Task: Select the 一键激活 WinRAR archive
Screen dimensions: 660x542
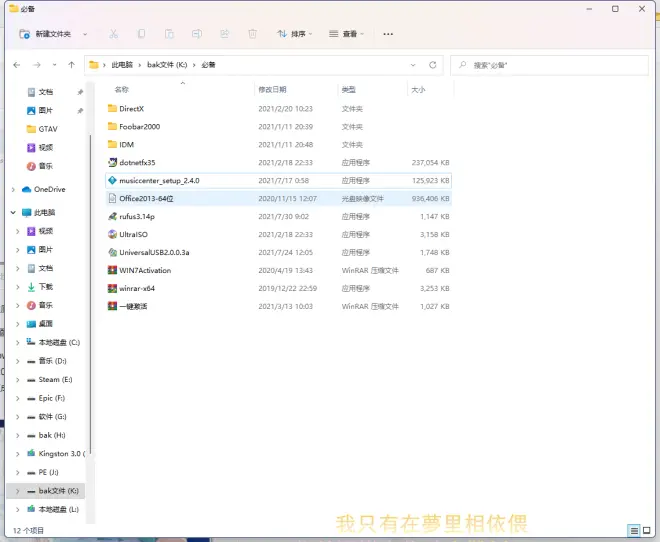Action: 278,306
